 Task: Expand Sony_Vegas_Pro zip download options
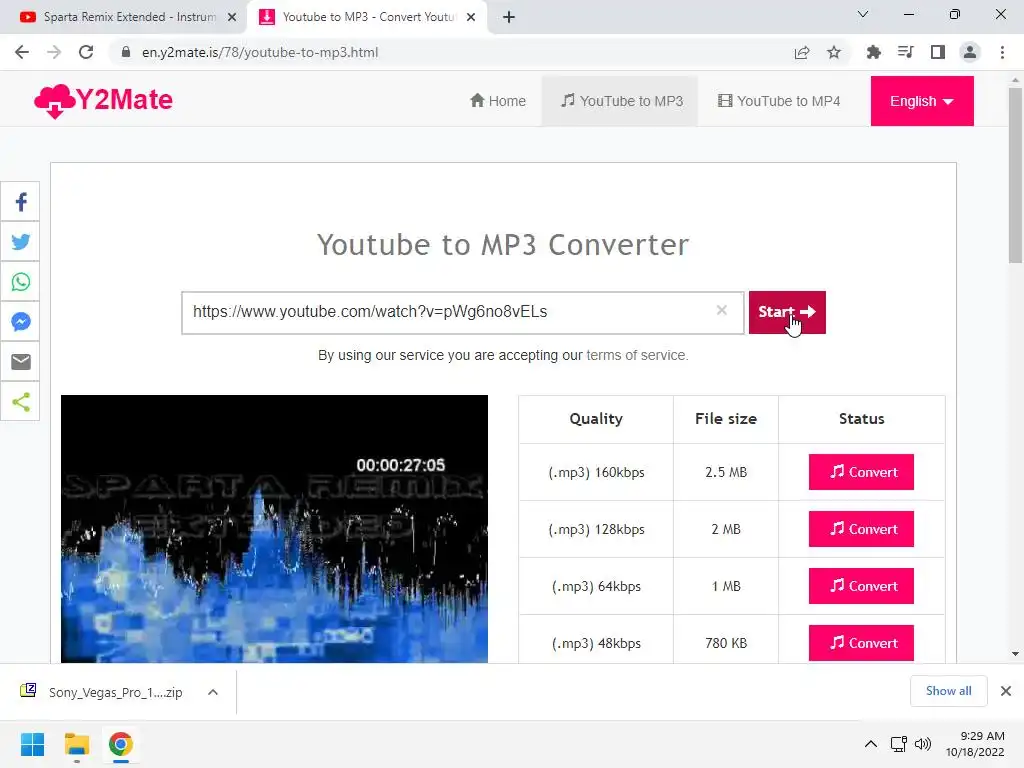tap(213, 692)
